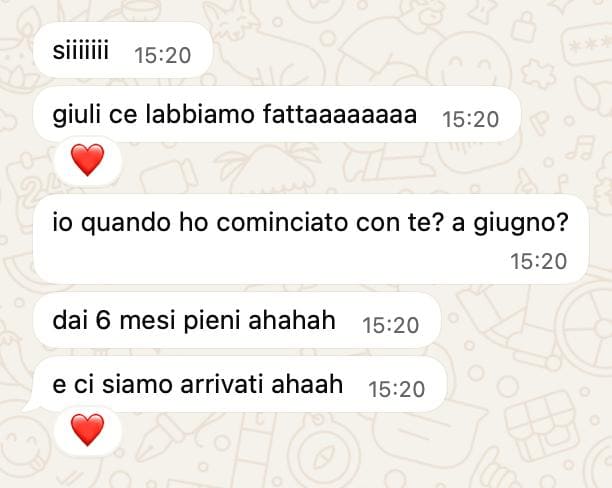Select the 'giuli ce labbiamo fattaaaaaaaa' message
The height and width of the screenshot is (488, 612).
click(277, 114)
